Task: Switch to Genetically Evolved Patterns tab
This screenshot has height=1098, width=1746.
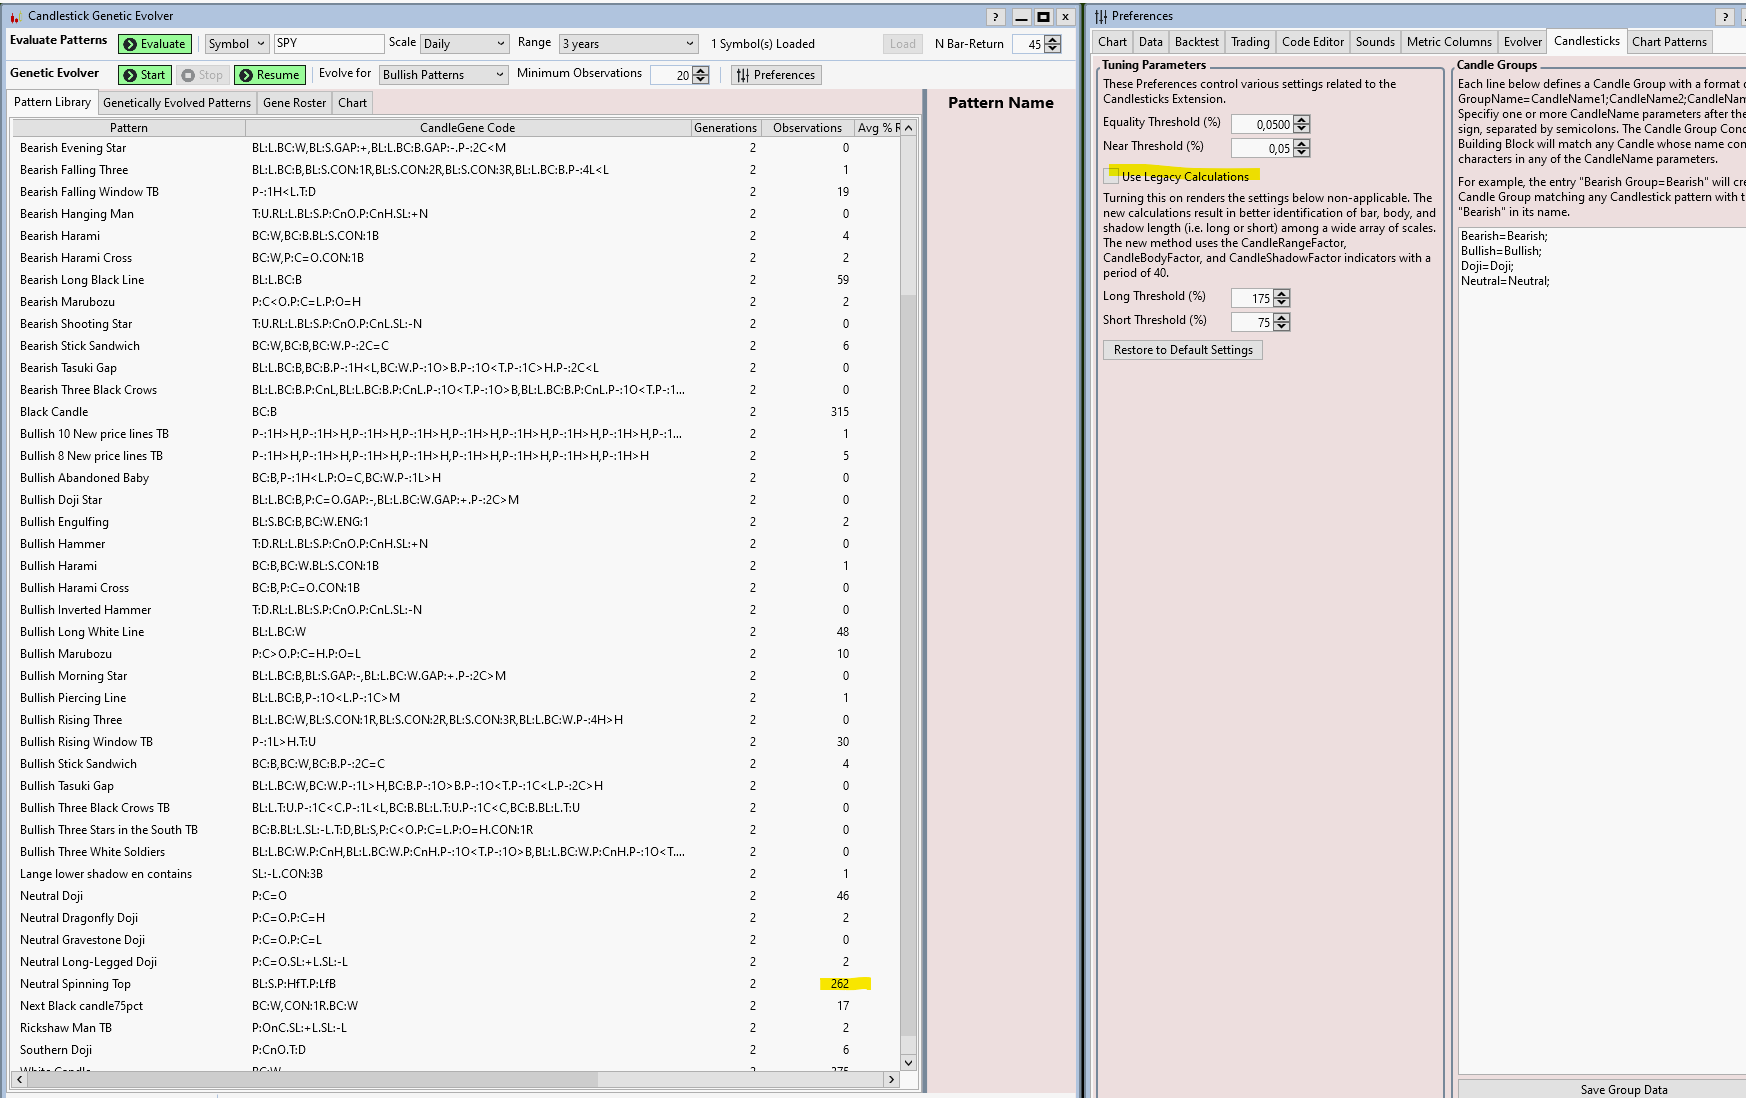Action: [177, 103]
